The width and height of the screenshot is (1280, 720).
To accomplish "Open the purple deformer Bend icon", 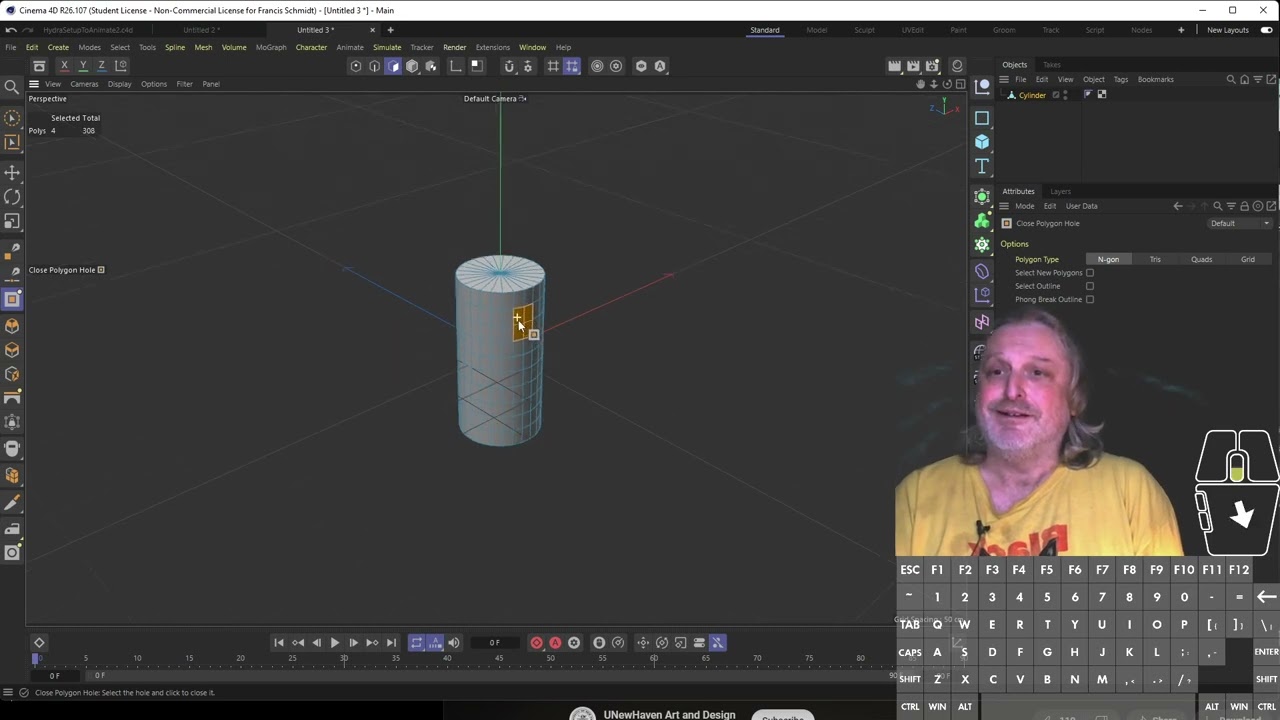I will click(x=982, y=271).
